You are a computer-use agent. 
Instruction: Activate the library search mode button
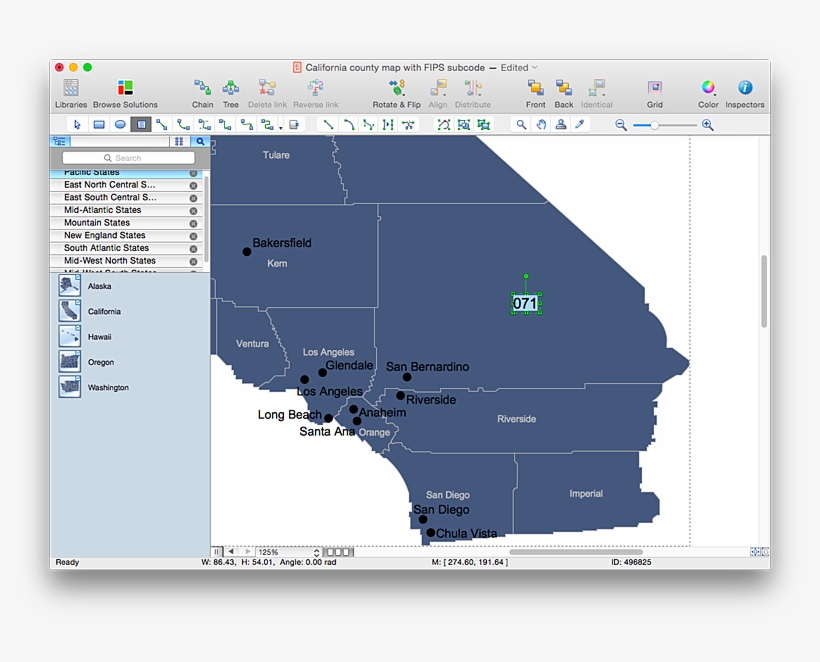click(200, 141)
